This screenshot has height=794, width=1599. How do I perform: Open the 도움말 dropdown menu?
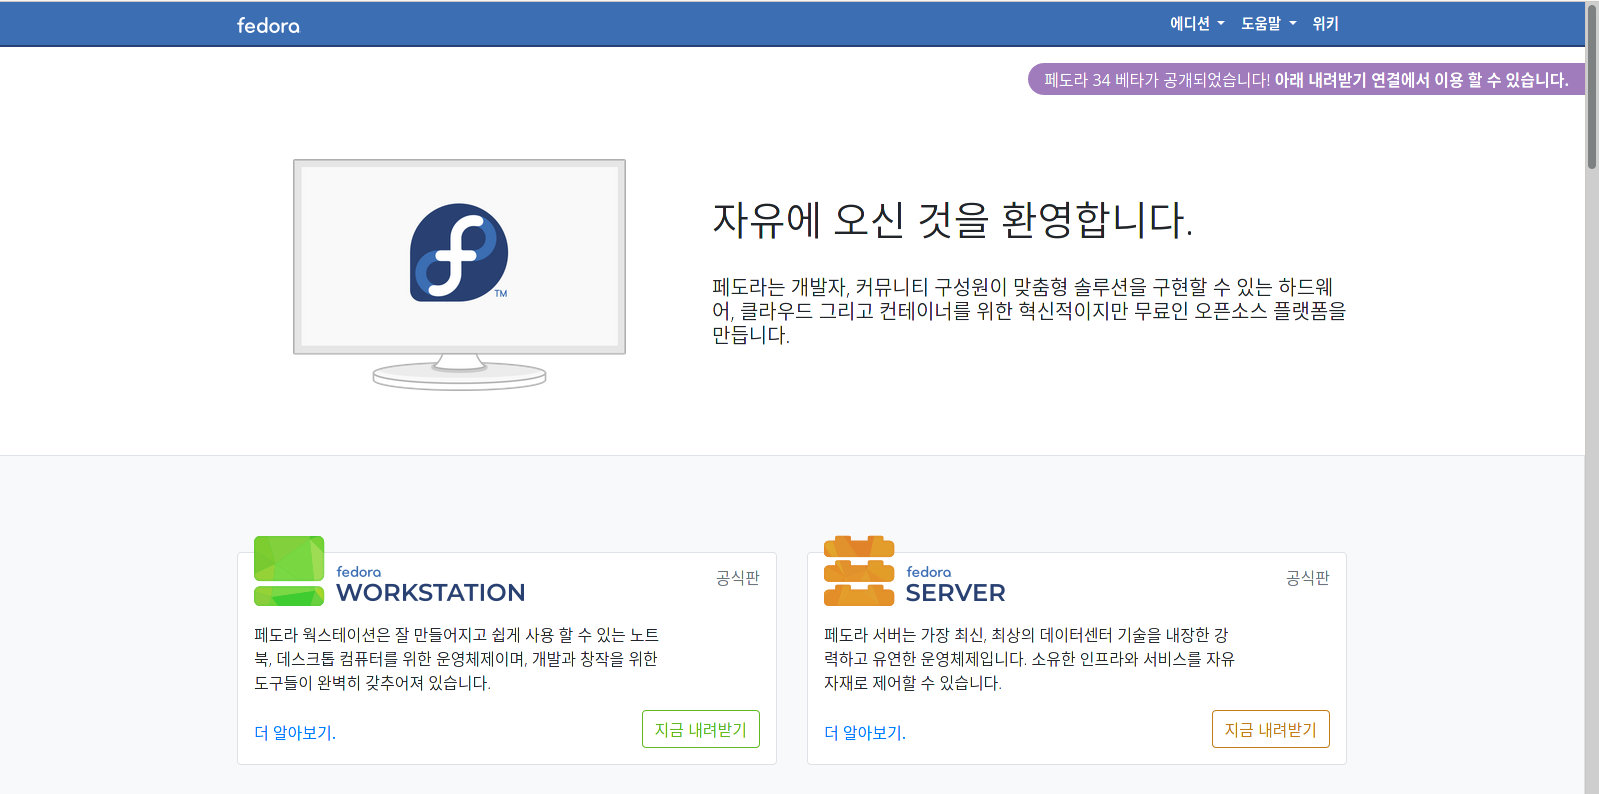click(1268, 24)
